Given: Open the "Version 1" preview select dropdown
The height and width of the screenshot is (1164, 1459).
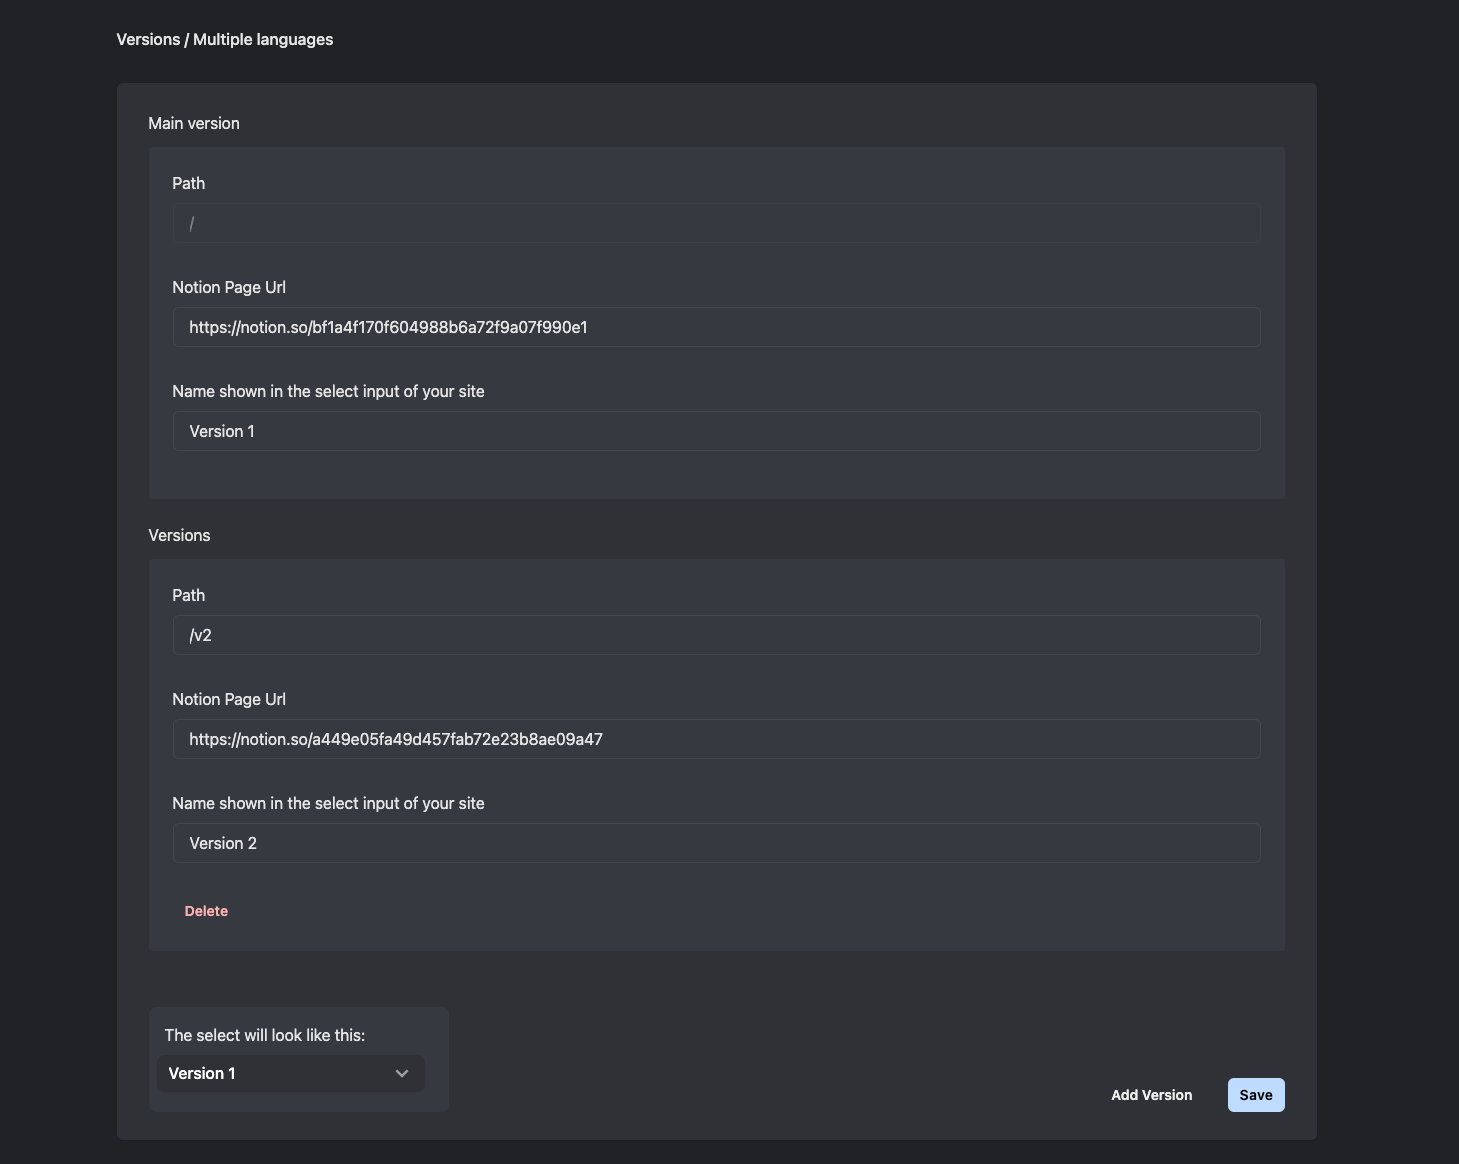Looking at the screenshot, I should click(x=290, y=1074).
